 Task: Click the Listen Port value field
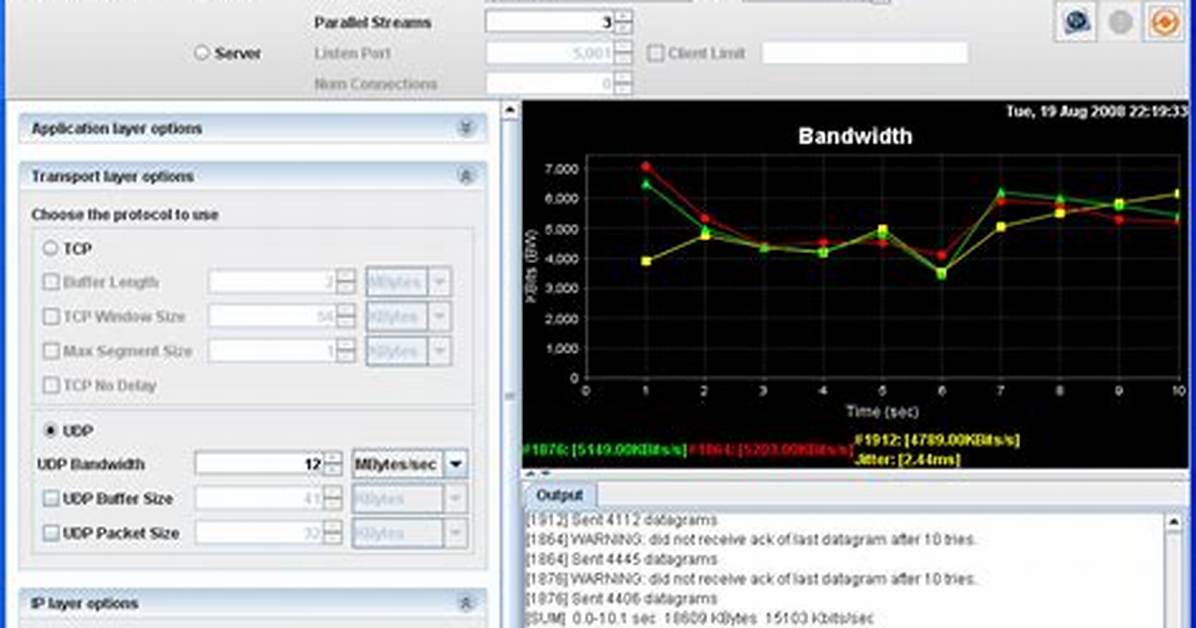[x=550, y=53]
